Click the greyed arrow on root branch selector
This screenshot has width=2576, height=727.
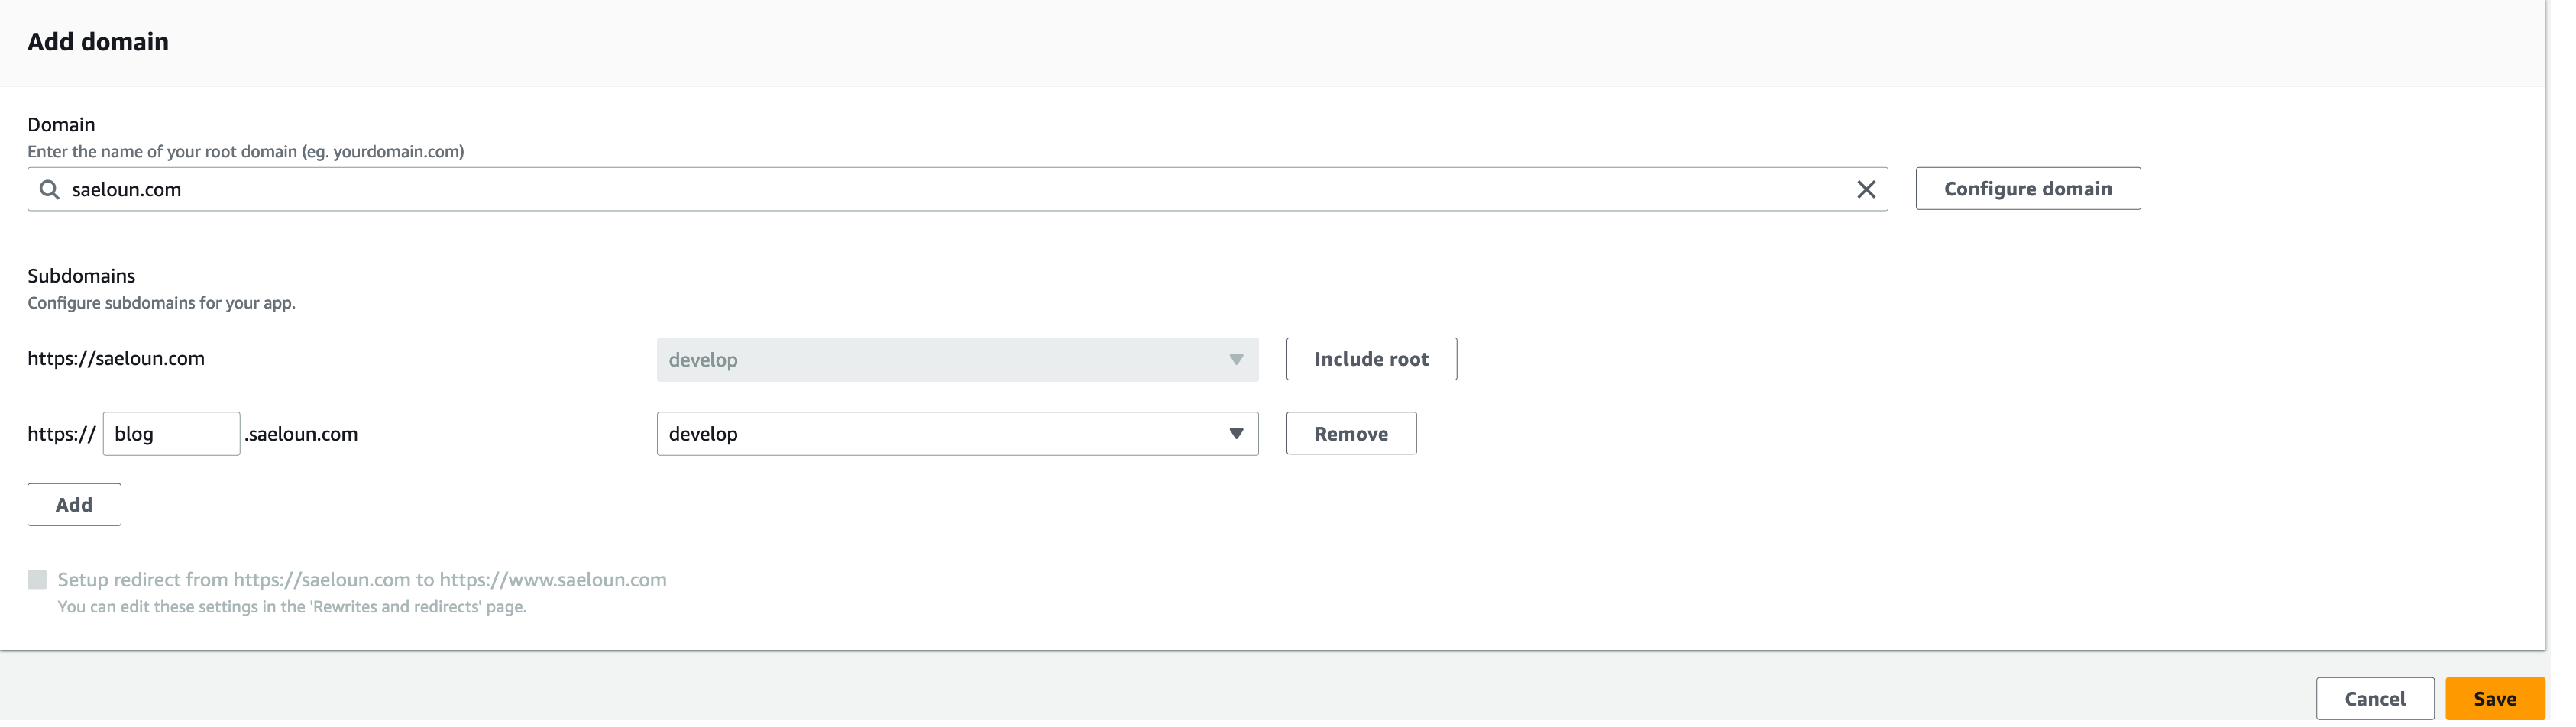[x=1236, y=360]
